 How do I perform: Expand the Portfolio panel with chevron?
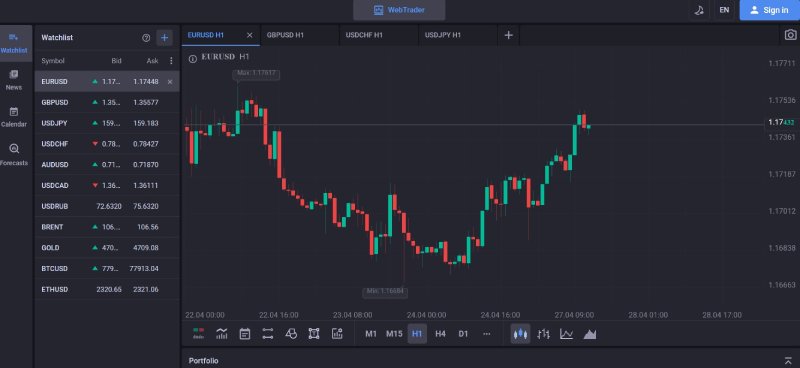788,360
